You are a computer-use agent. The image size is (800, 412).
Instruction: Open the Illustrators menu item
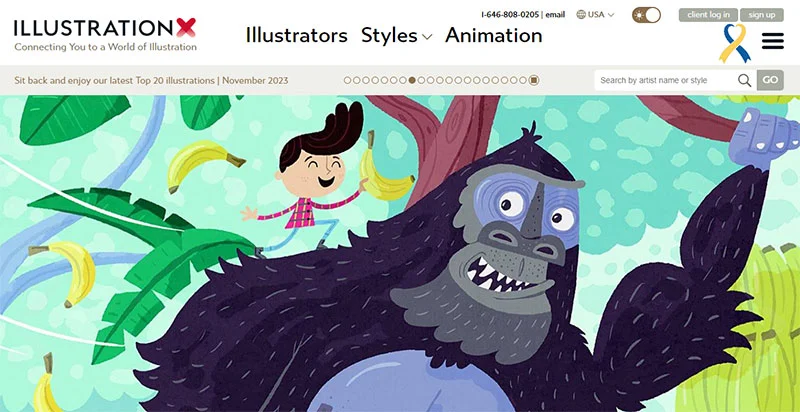click(296, 36)
